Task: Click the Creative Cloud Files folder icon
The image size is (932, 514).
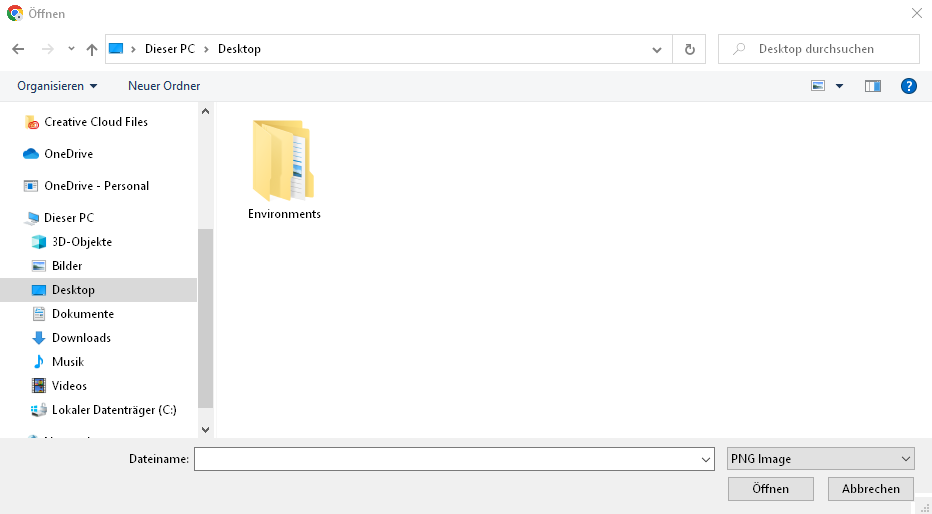Action: (x=32, y=122)
